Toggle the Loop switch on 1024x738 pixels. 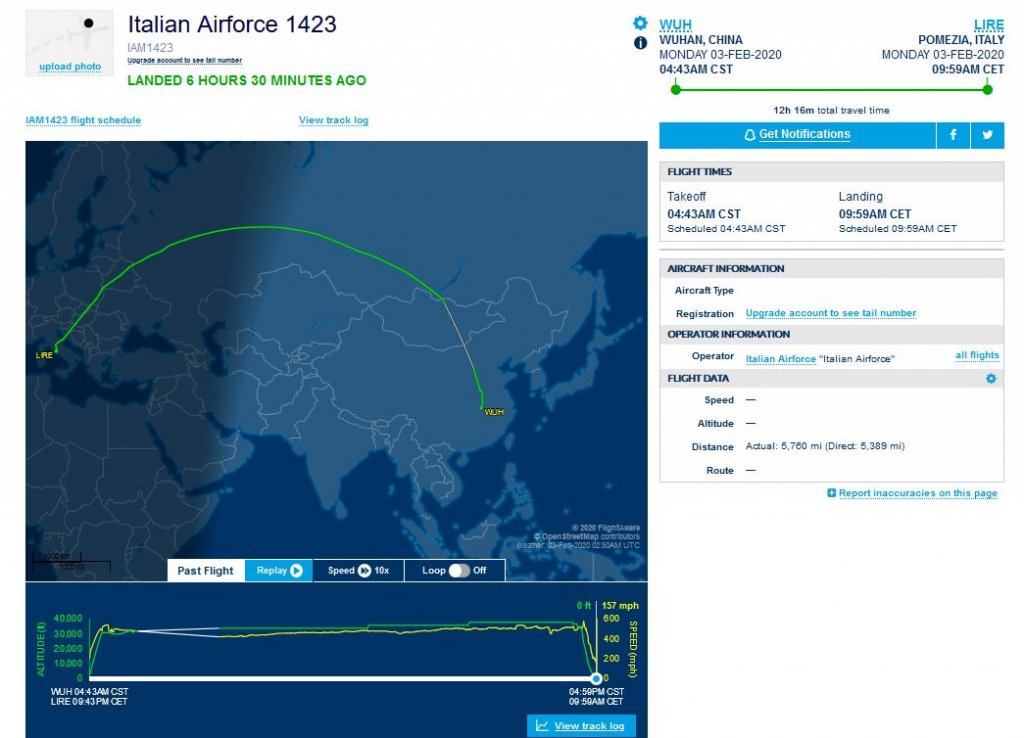tap(459, 571)
